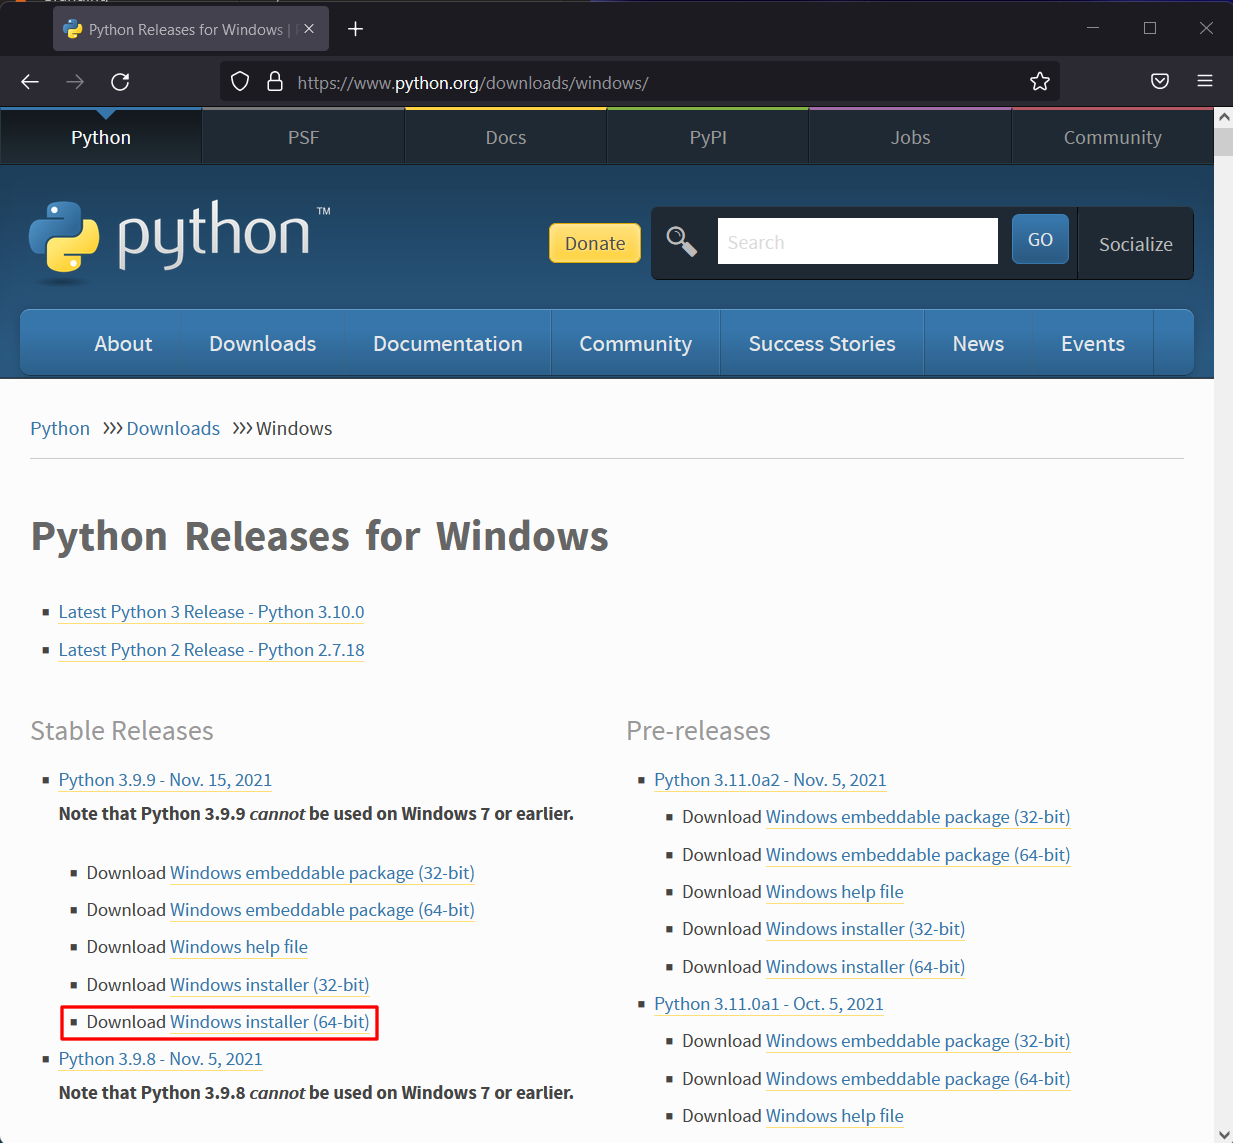The width and height of the screenshot is (1233, 1143).
Task: Open the Socialize dropdown
Action: (1135, 243)
